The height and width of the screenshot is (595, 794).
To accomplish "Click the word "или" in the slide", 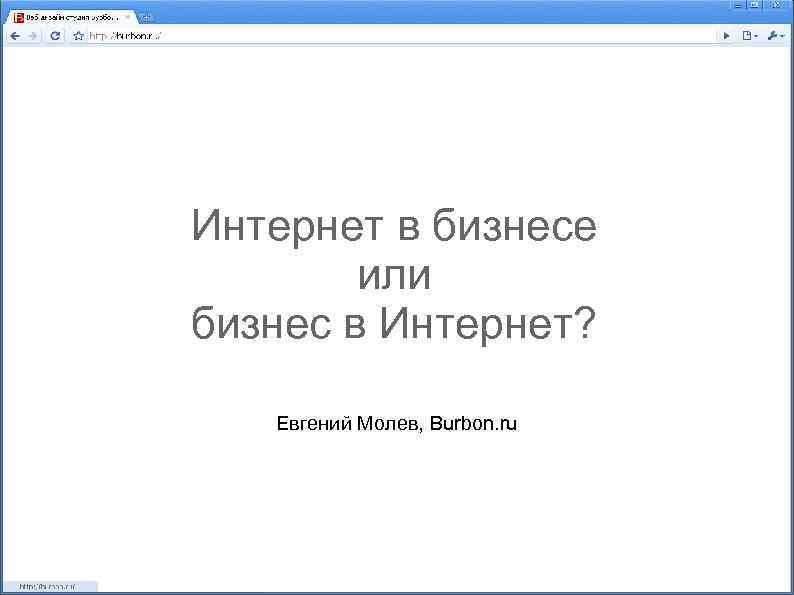I will click(x=394, y=276).
